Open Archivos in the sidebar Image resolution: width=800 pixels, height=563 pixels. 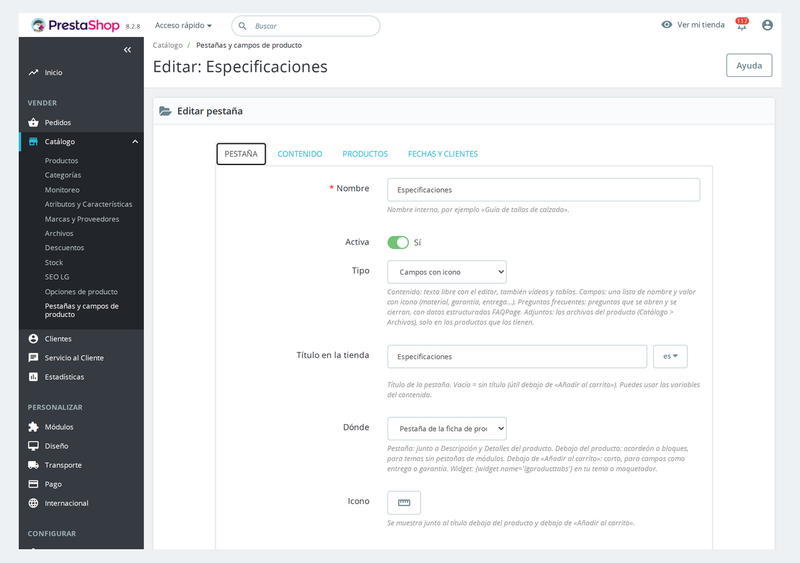59,233
